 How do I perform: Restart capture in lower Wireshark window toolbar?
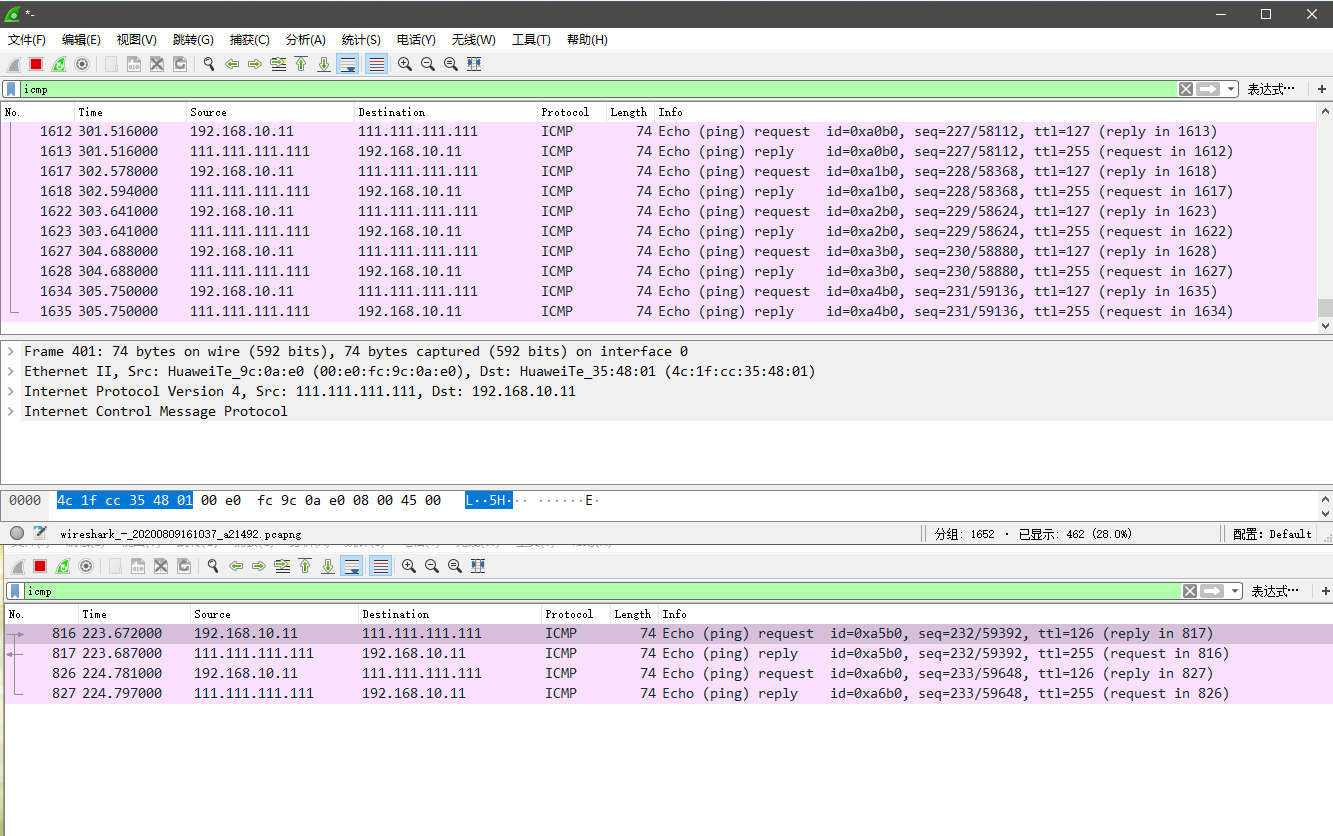point(63,566)
